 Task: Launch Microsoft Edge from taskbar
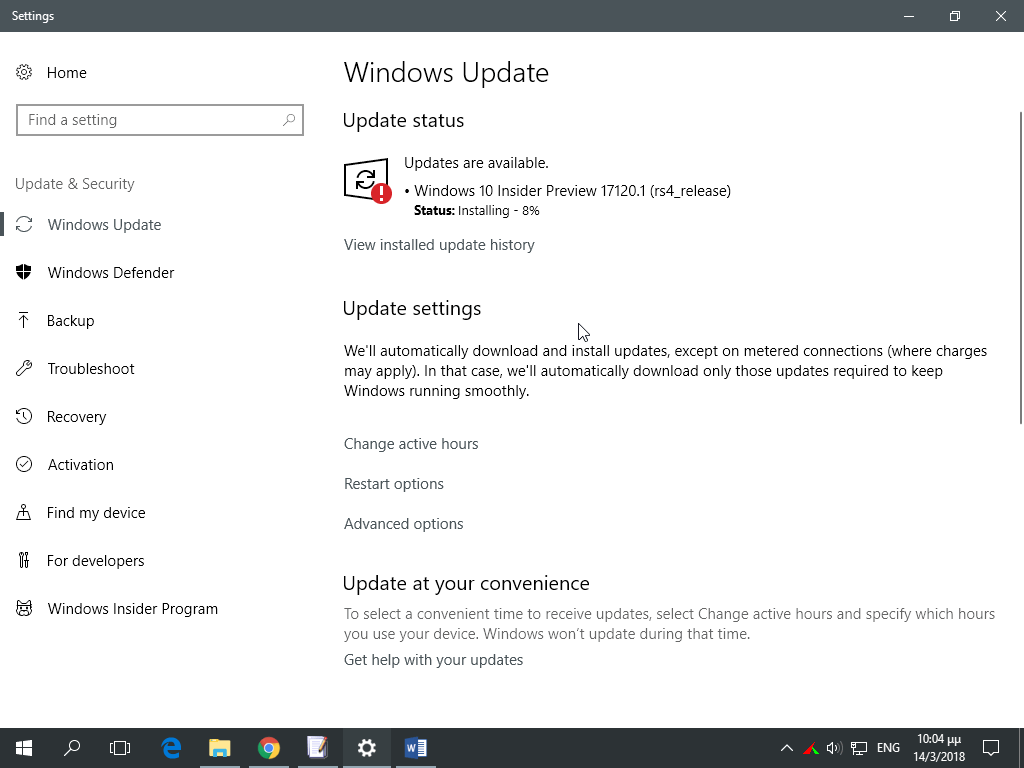coord(171,748)
